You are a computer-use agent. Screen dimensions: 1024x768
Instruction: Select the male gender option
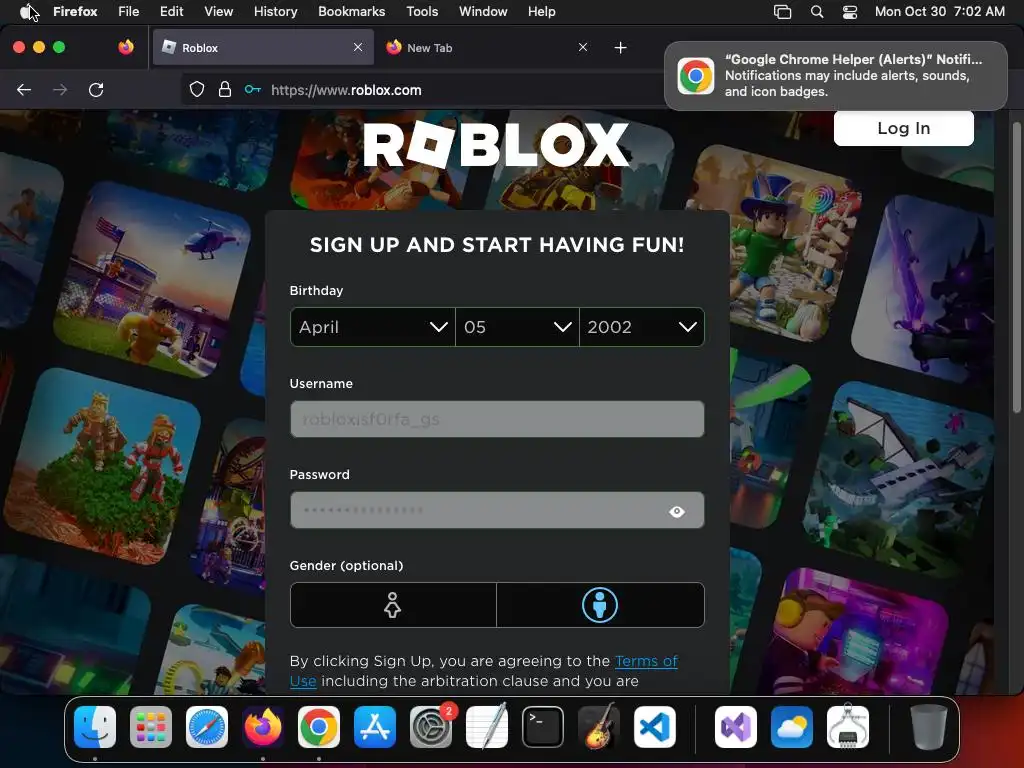(600, 605)
